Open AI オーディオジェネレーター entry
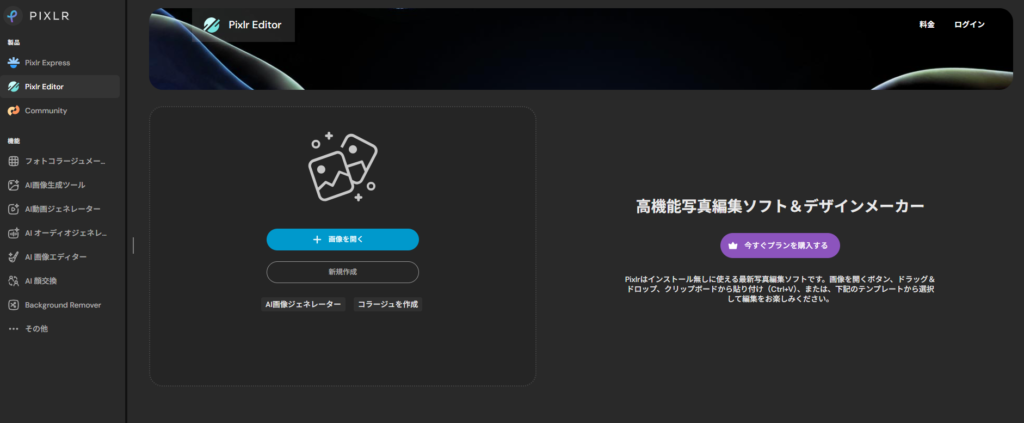 tap(60, 233)
